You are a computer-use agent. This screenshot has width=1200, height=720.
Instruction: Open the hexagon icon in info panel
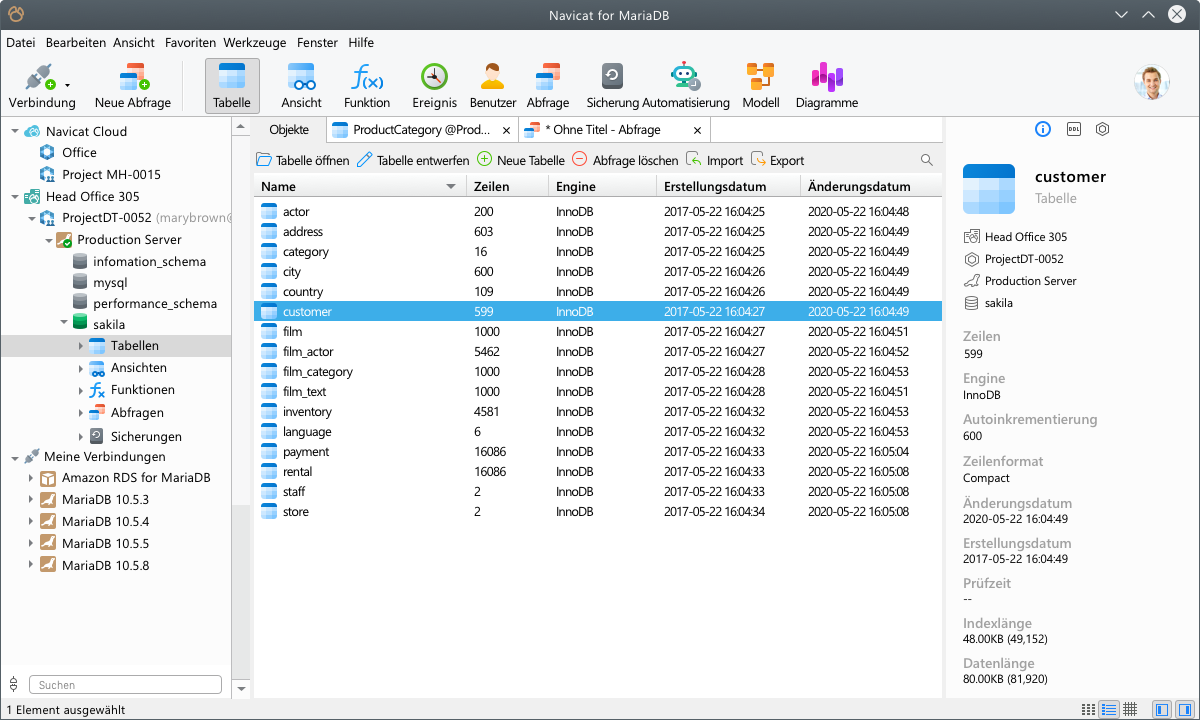tap(1102, 129)
